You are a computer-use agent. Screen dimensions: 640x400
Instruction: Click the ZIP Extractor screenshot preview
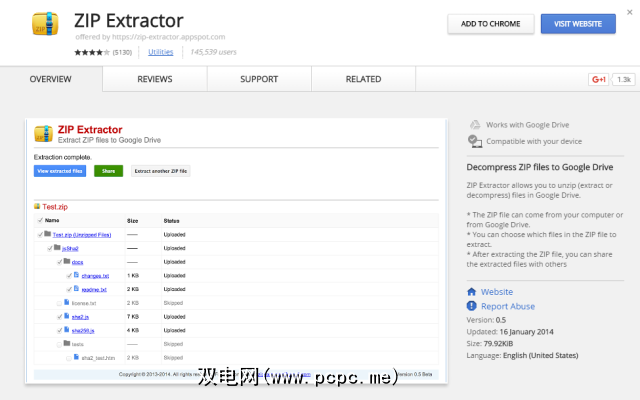(236, 251)
